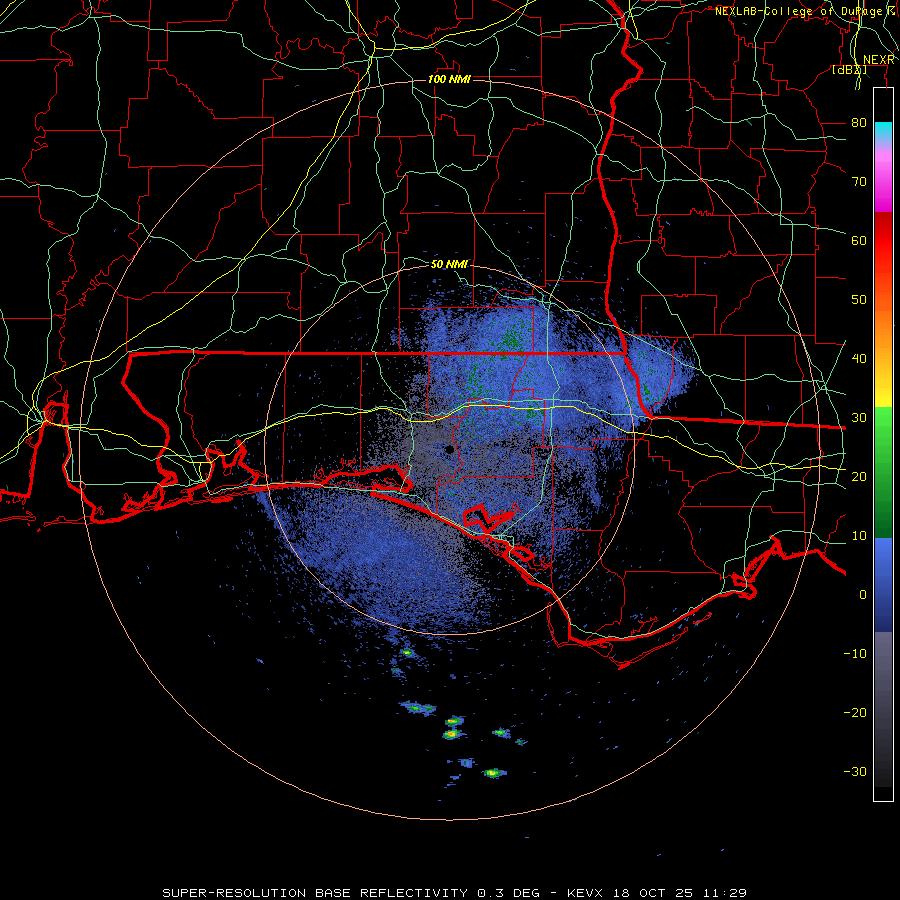The image size is (900, 900).
Task: Click the "100 NMI" range ring label
Action: [449, 79]
